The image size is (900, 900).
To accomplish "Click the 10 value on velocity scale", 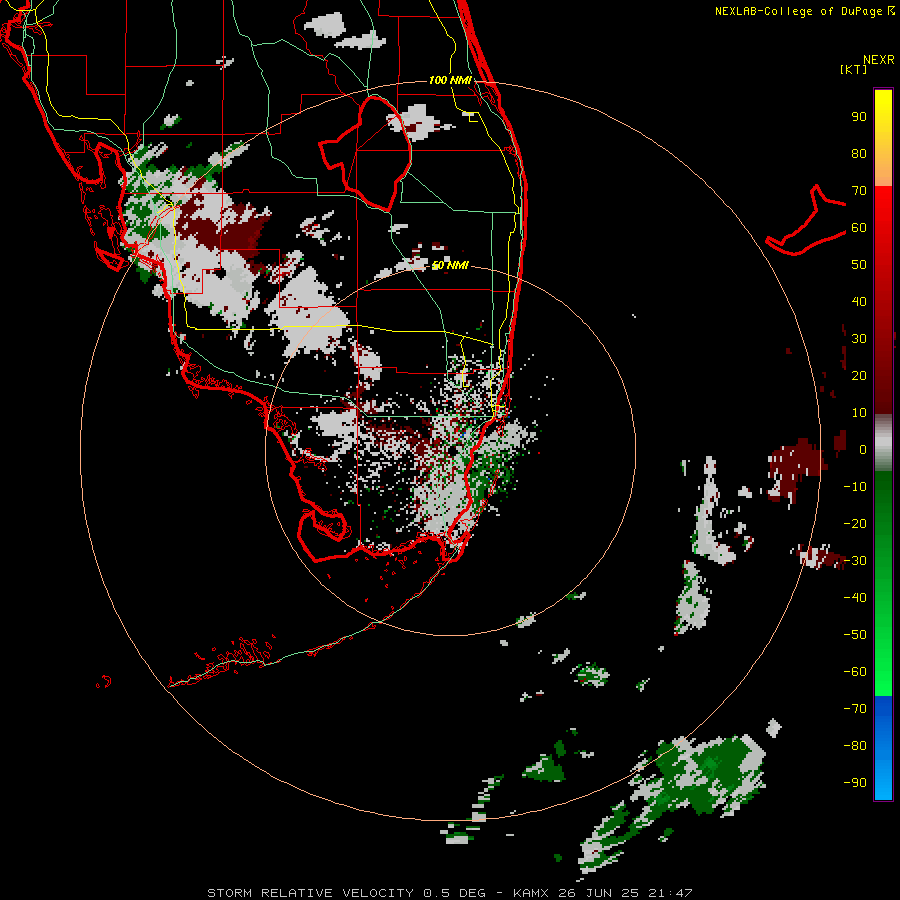I will click(x=859, y=413).
